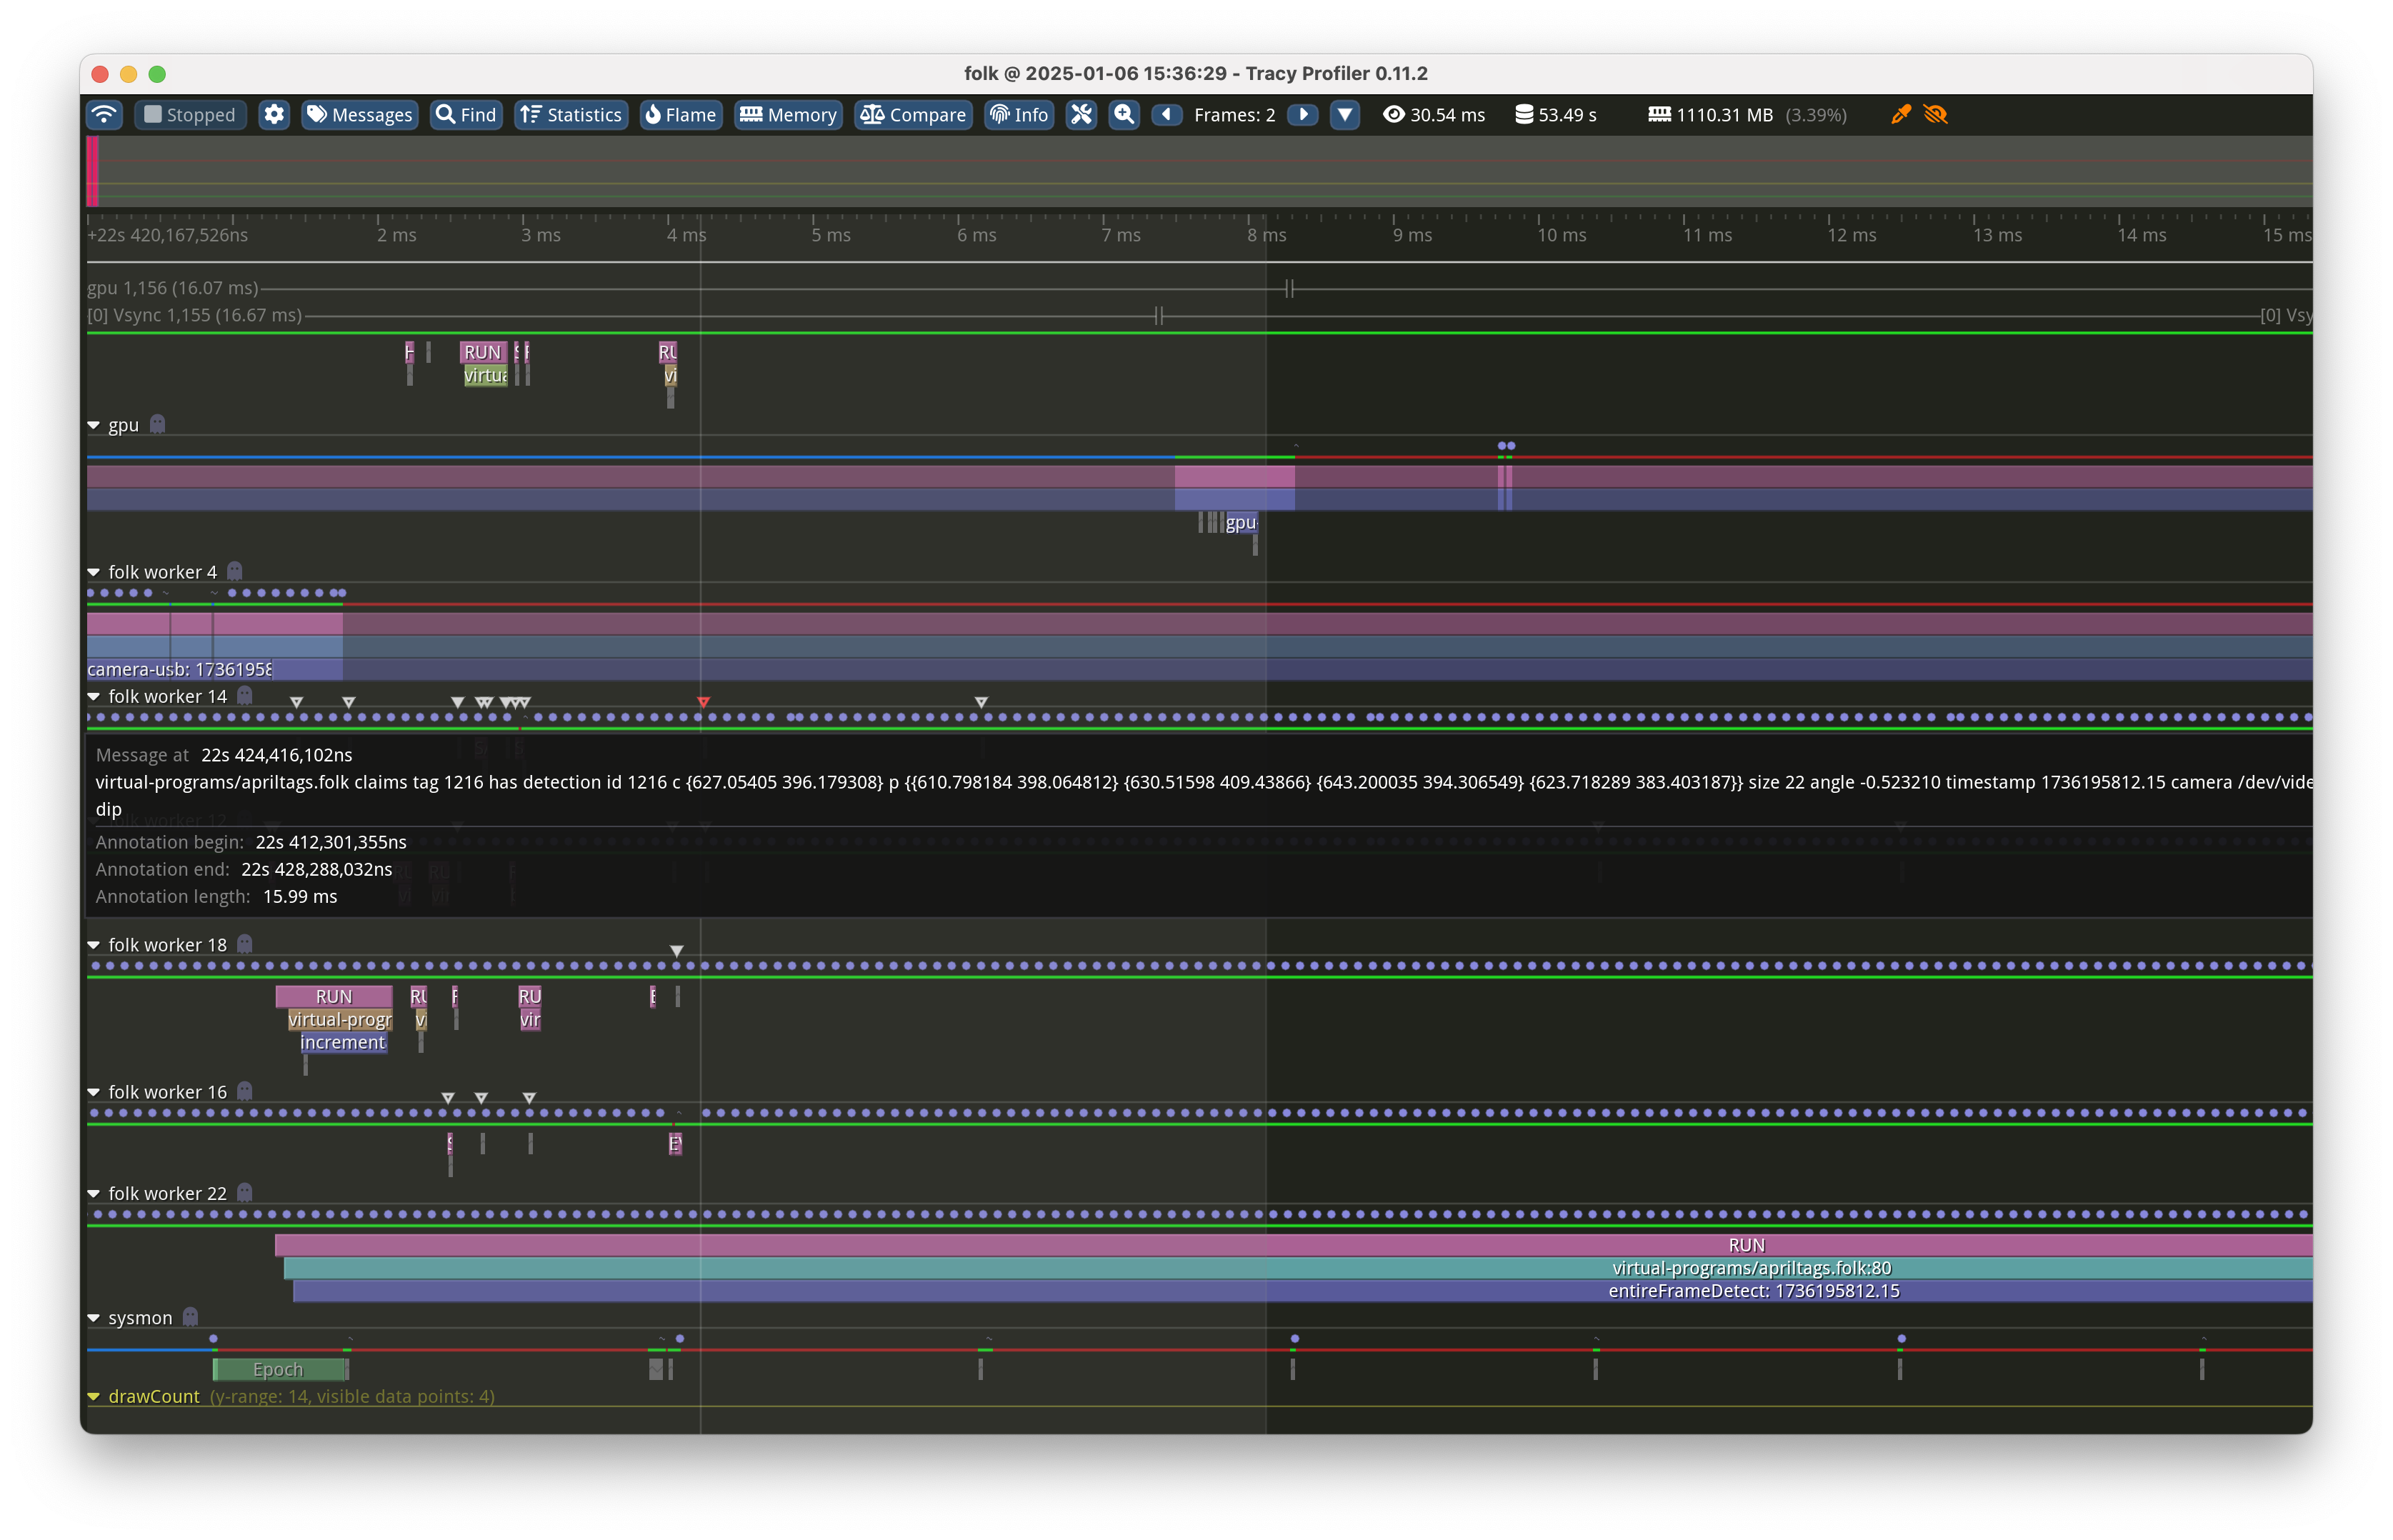Screen dimensions: 2393x1540
Task: Collapse the folk worker 22 thread
Action: 94,1194
